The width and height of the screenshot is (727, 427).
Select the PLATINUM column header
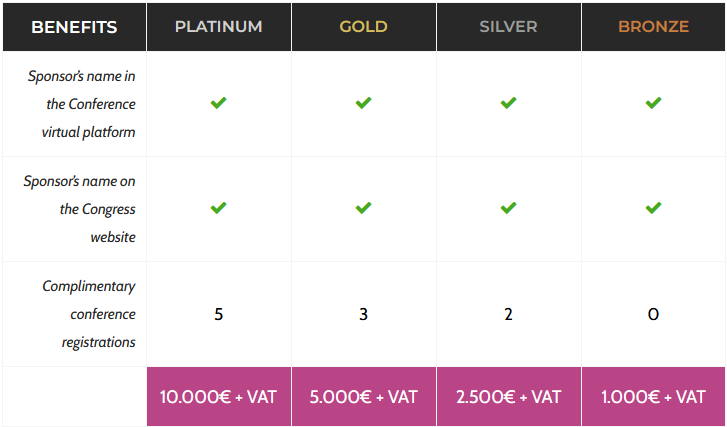pos(218,27)
